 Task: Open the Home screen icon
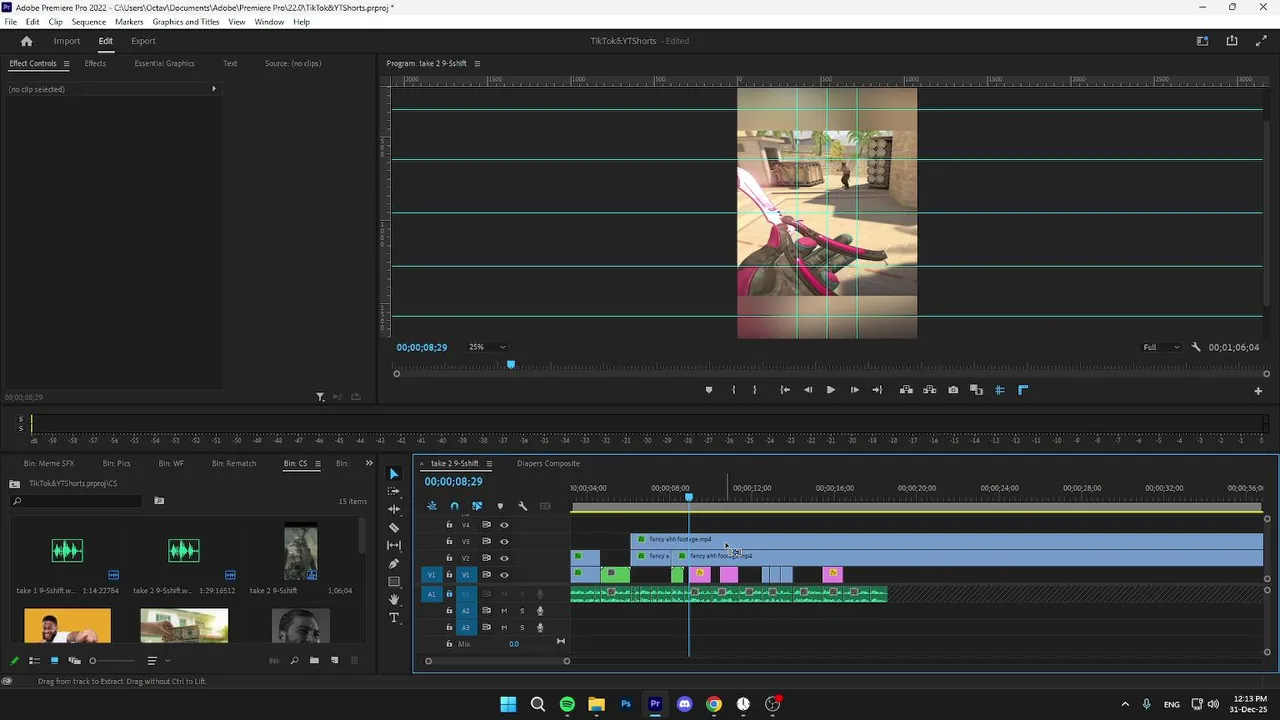click(27, 41)
